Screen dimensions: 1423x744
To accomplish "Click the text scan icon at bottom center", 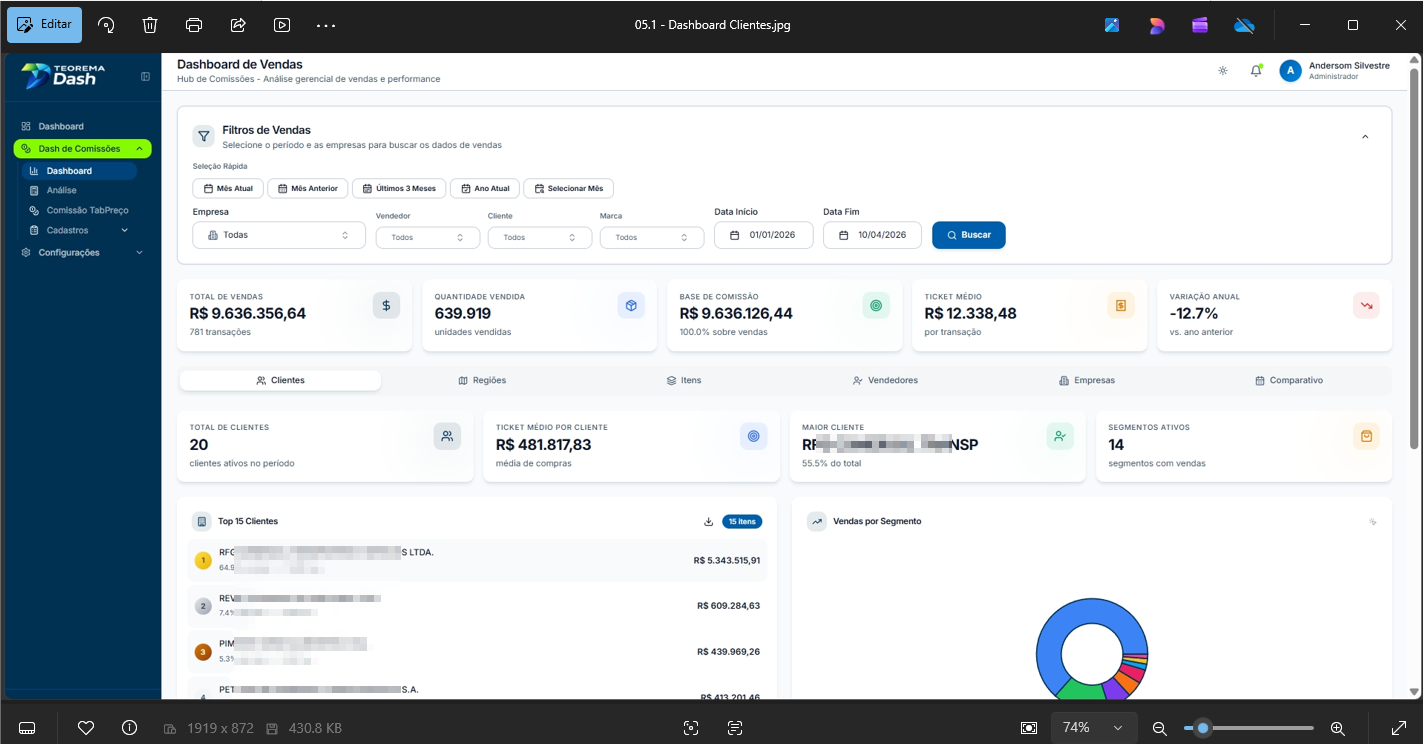I will point(735,728).
